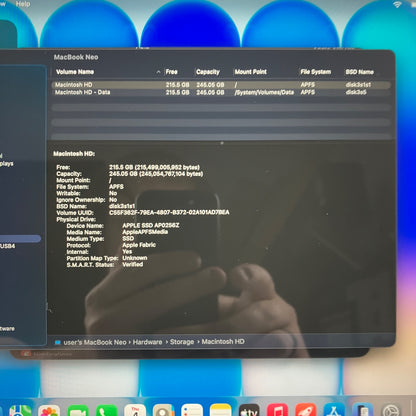The height and width of the screenshot is (416, 416).
Task: Launch the Music app from the Dock
Action: [277, 411]
